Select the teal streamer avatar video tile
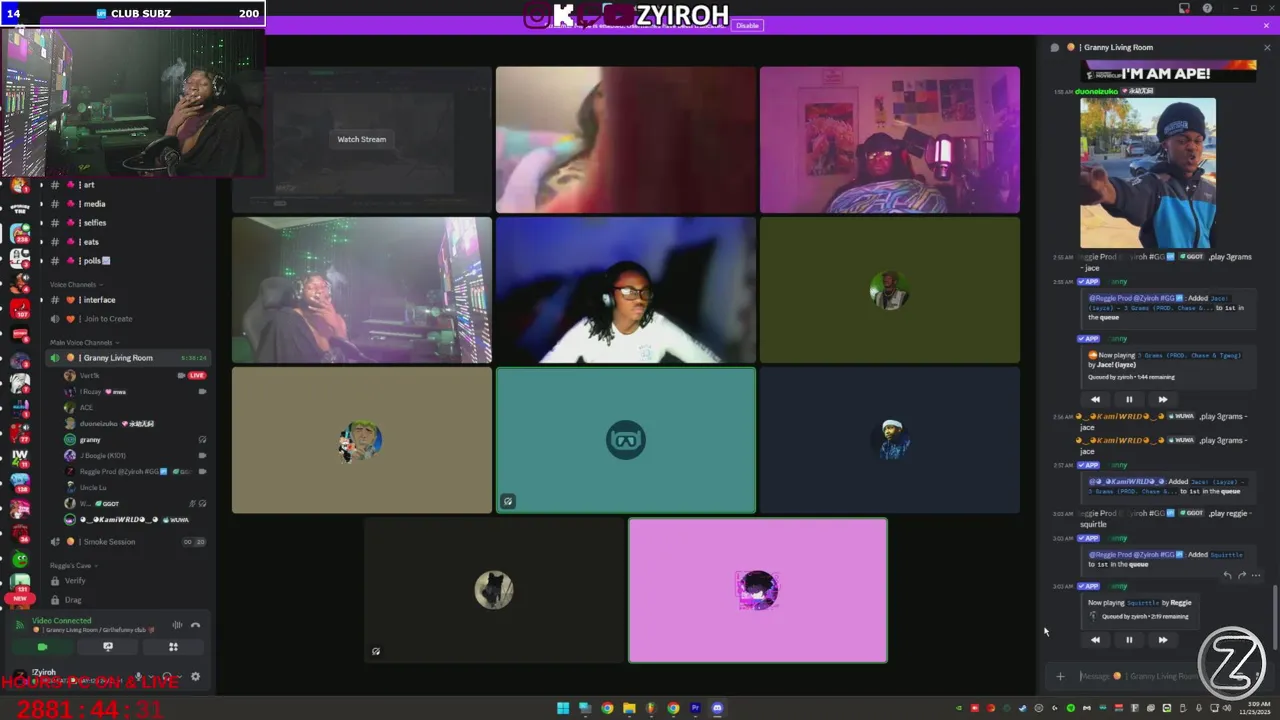Screen dimensions: 1280x720 tap(626, 440)
